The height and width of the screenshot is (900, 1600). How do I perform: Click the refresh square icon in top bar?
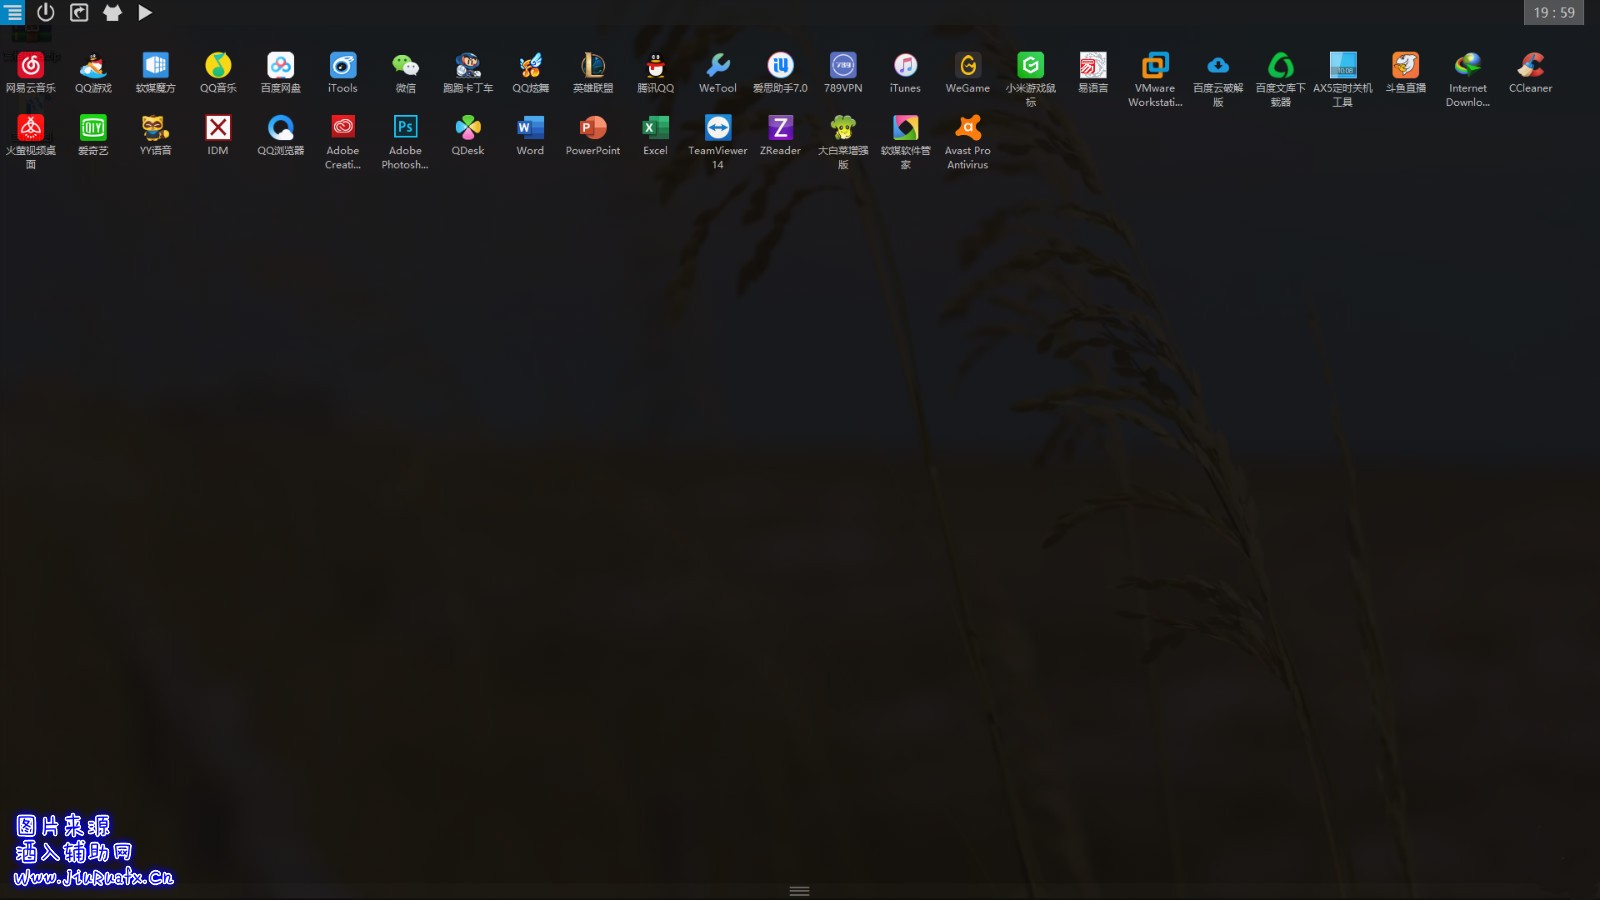pos(79,12)
